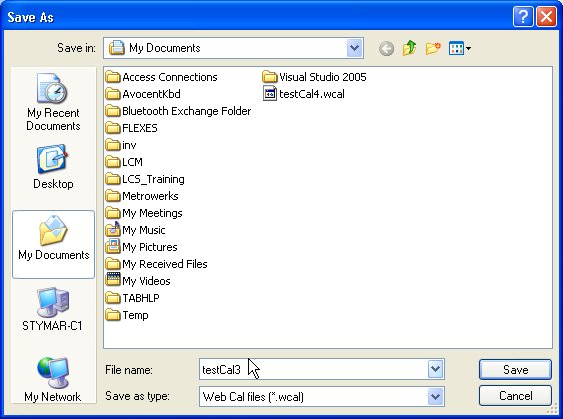This screenshot has width=563, height=419.
Task: Click the Save button
Action: pyautogui.click(x=515, y=369)
